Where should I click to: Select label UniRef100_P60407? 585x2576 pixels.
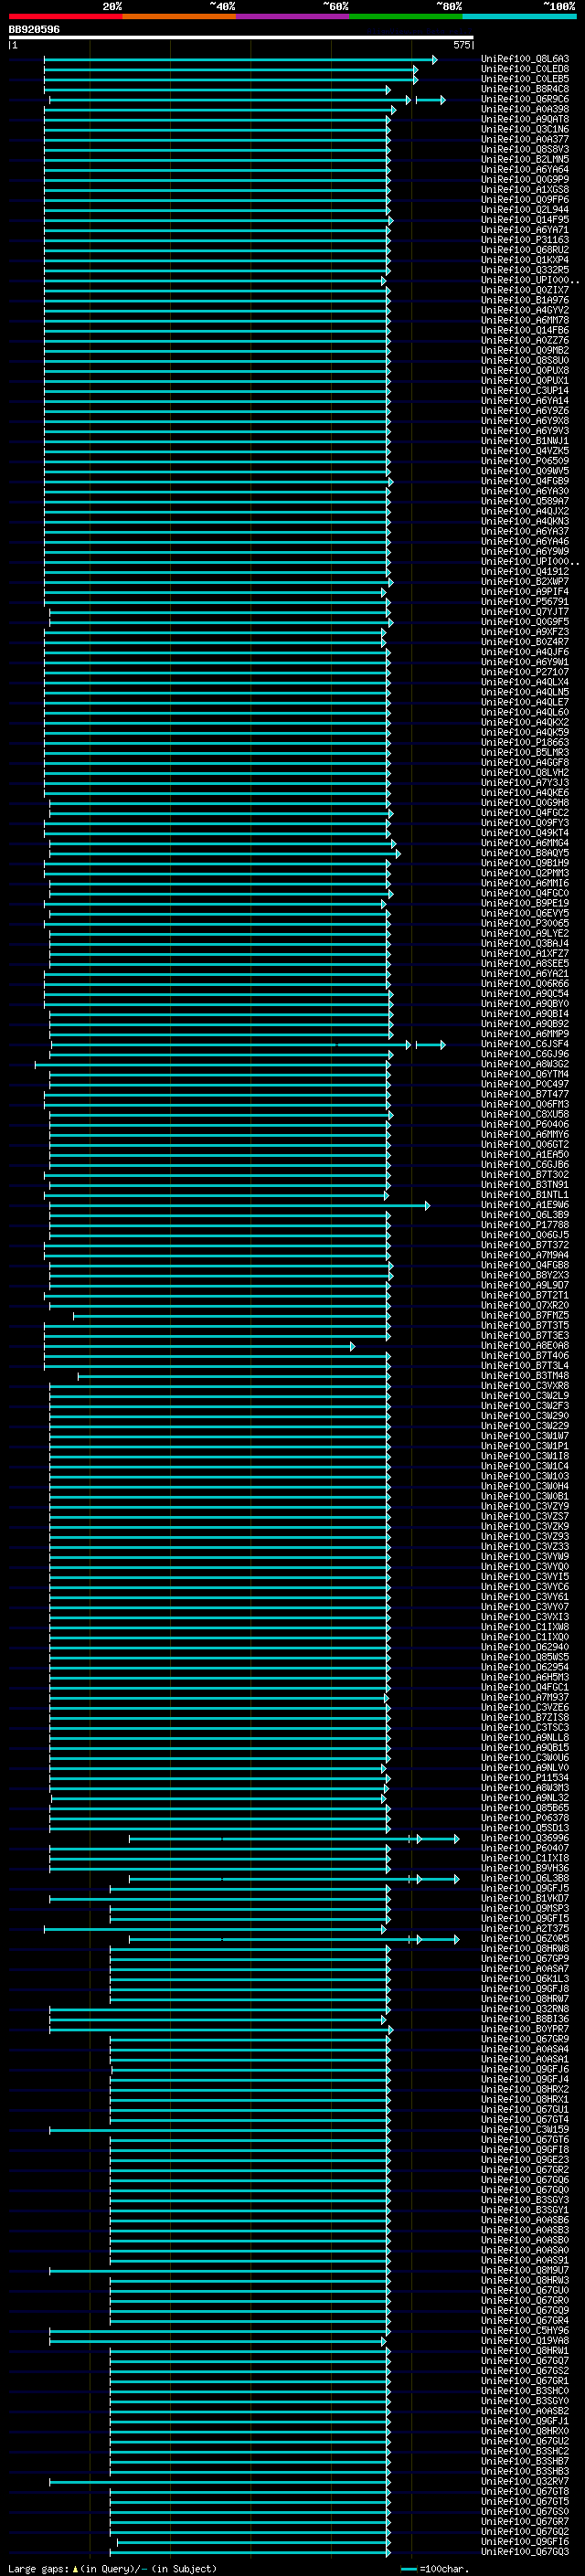click(x=525, y=1848)
